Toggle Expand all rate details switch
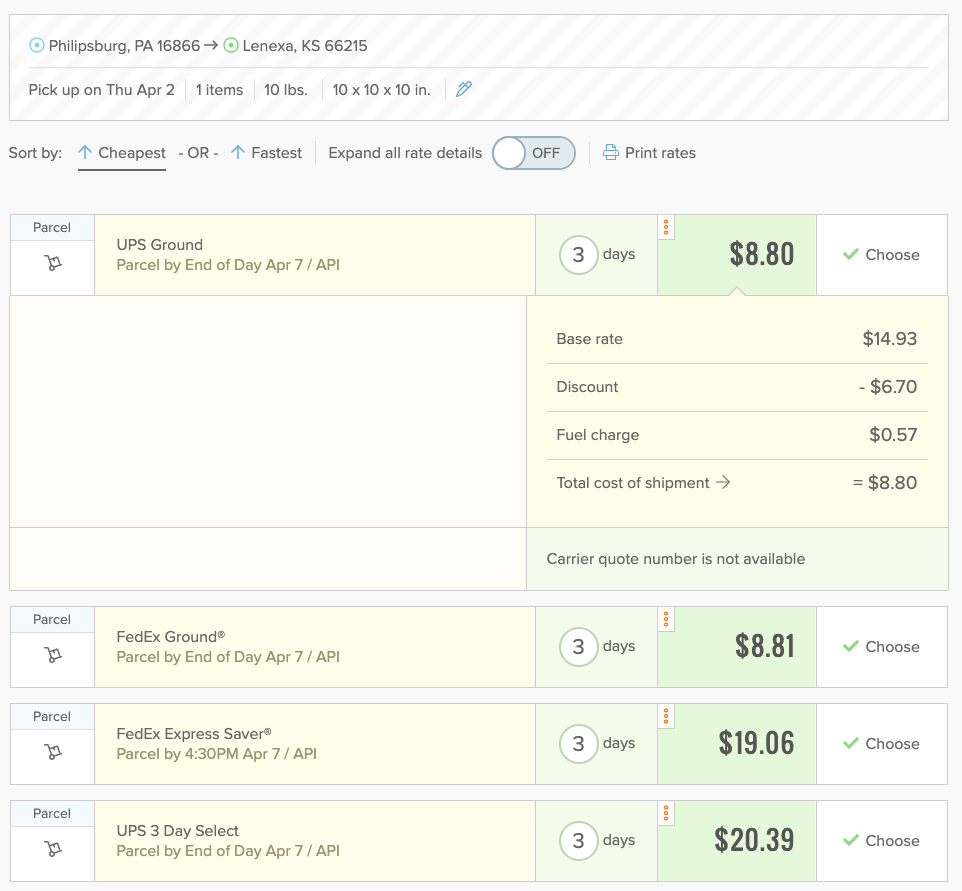The width and height of the screenshot is (962, 891). click(x=534, y=153)
